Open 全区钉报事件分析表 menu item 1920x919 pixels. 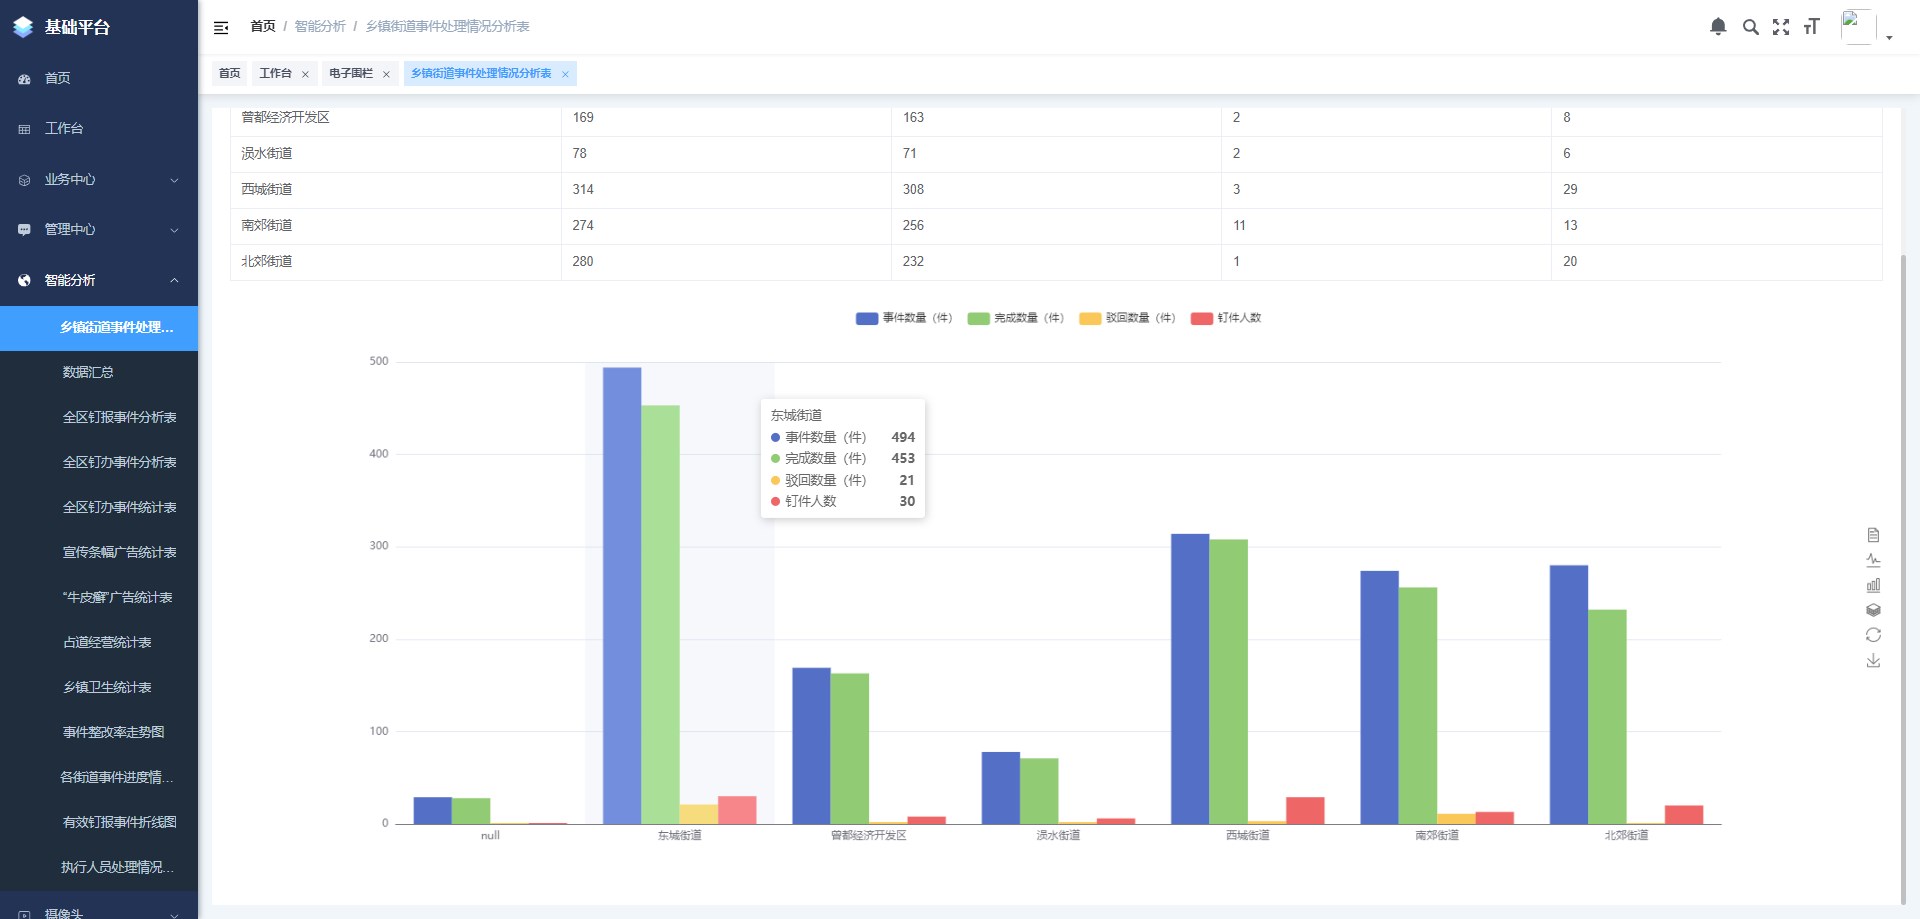[x=99, y=417]
